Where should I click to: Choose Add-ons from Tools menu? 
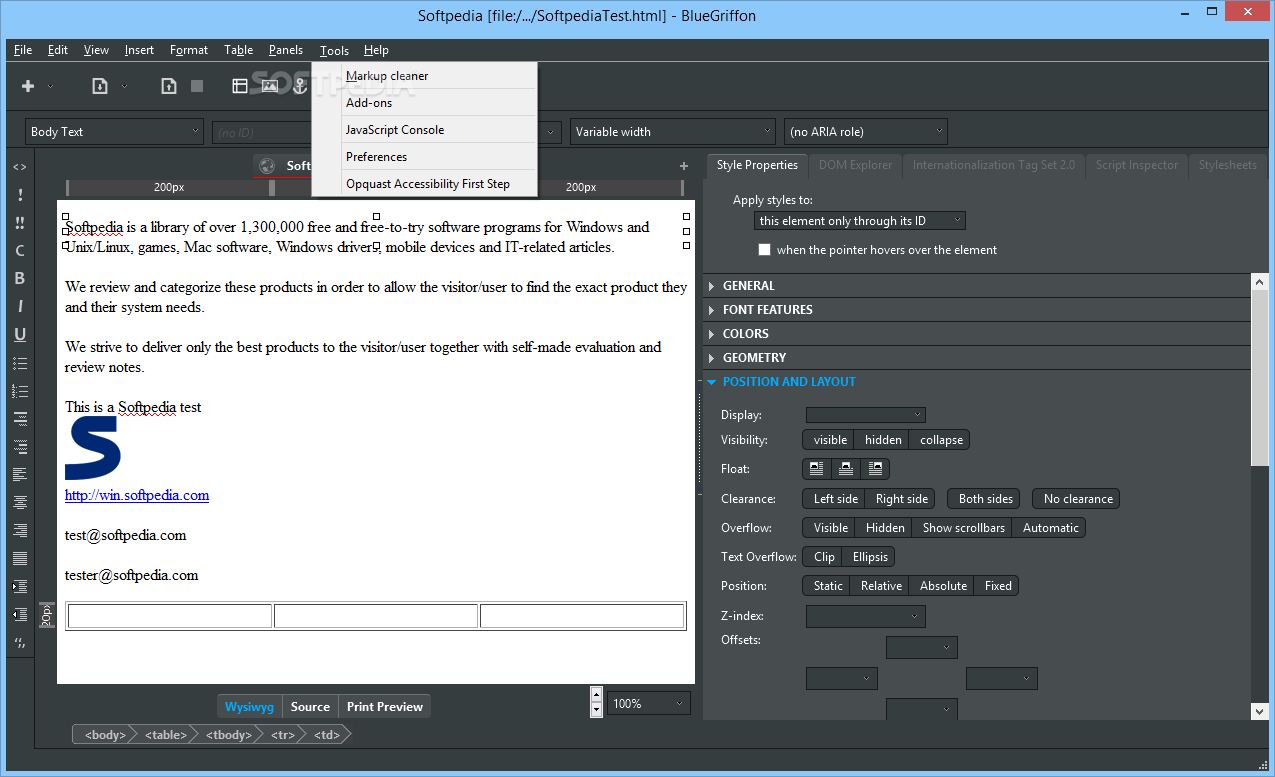point(425,103)
